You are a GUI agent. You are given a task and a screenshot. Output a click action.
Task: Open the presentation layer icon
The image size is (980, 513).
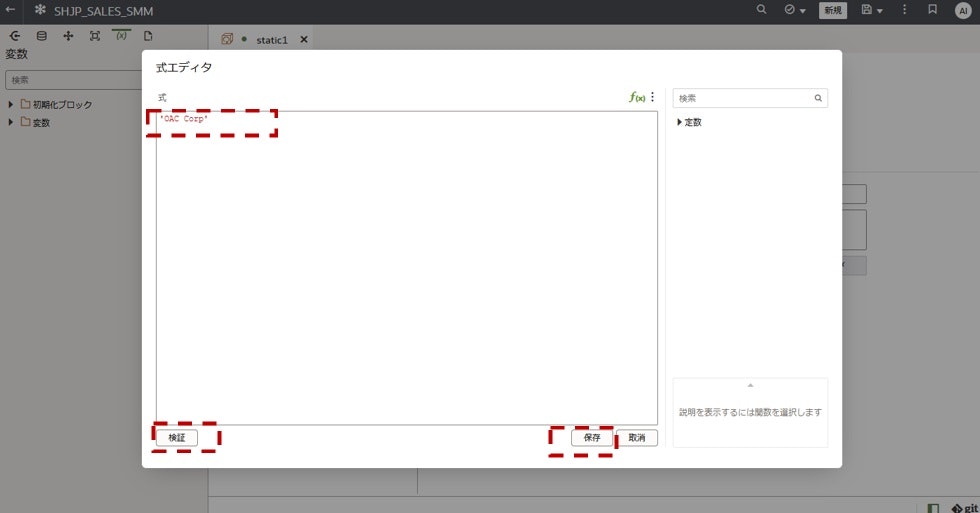(94, 36)
